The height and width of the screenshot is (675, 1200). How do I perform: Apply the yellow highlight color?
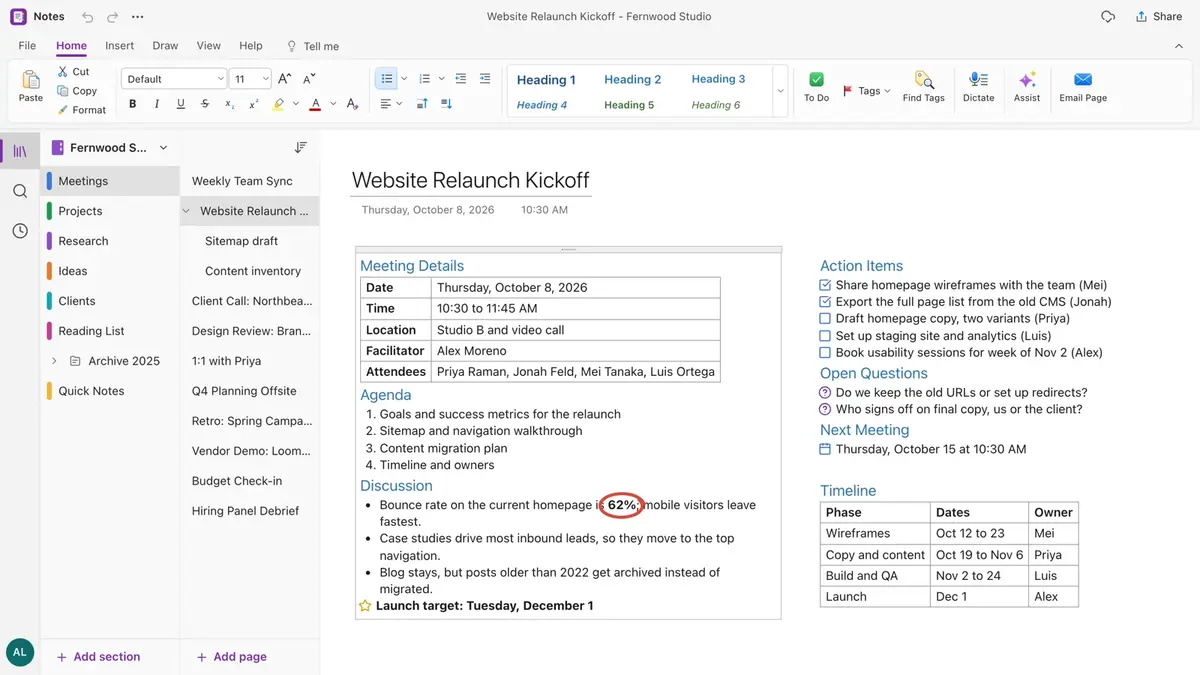[x=279, y=104]
